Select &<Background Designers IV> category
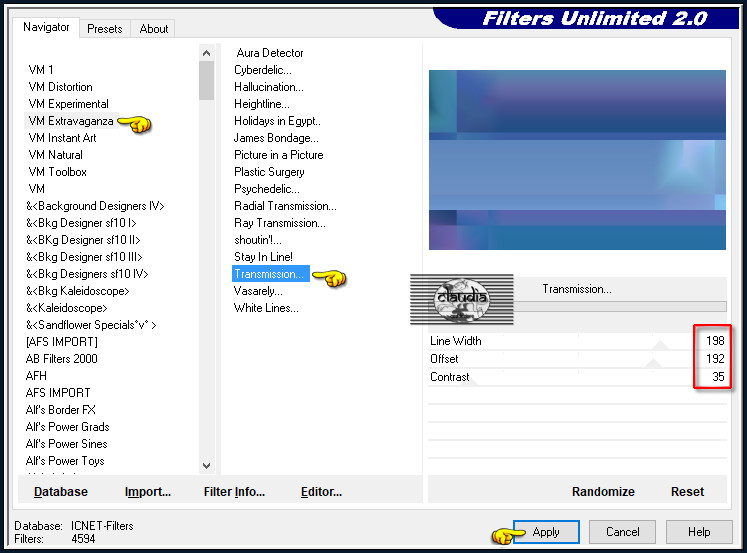This screenshot has height=553, width=747. (95, 206)
